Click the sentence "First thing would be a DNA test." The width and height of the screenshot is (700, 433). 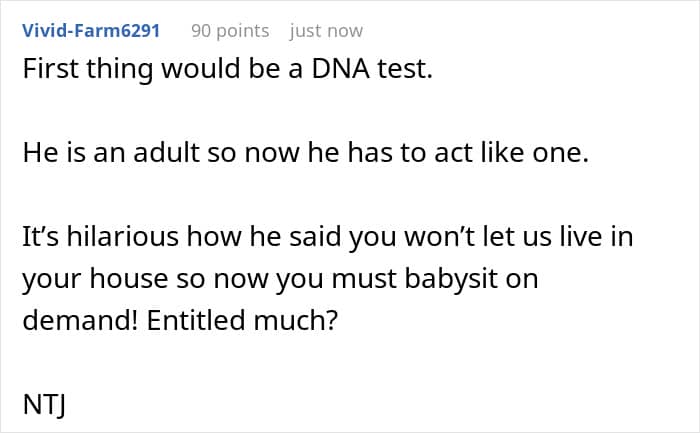tap(227, 74)
